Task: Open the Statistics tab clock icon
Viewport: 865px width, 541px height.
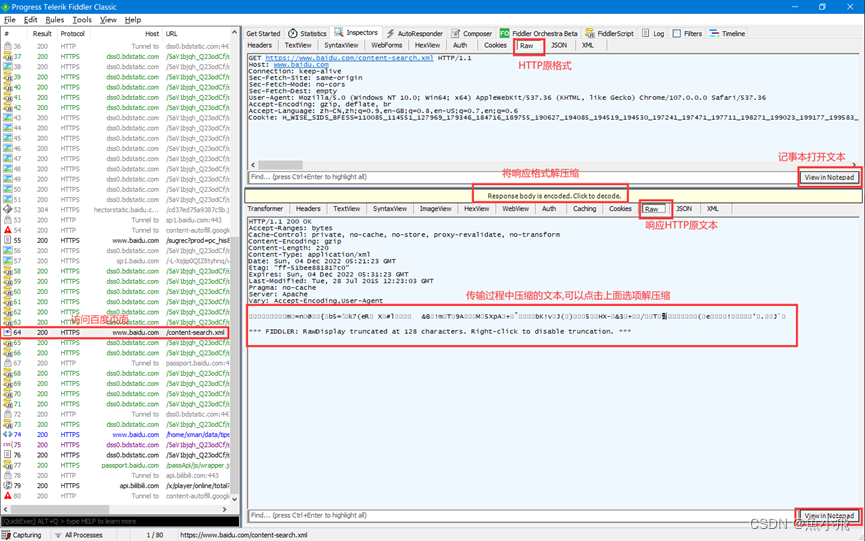Action: click(293, 34)
